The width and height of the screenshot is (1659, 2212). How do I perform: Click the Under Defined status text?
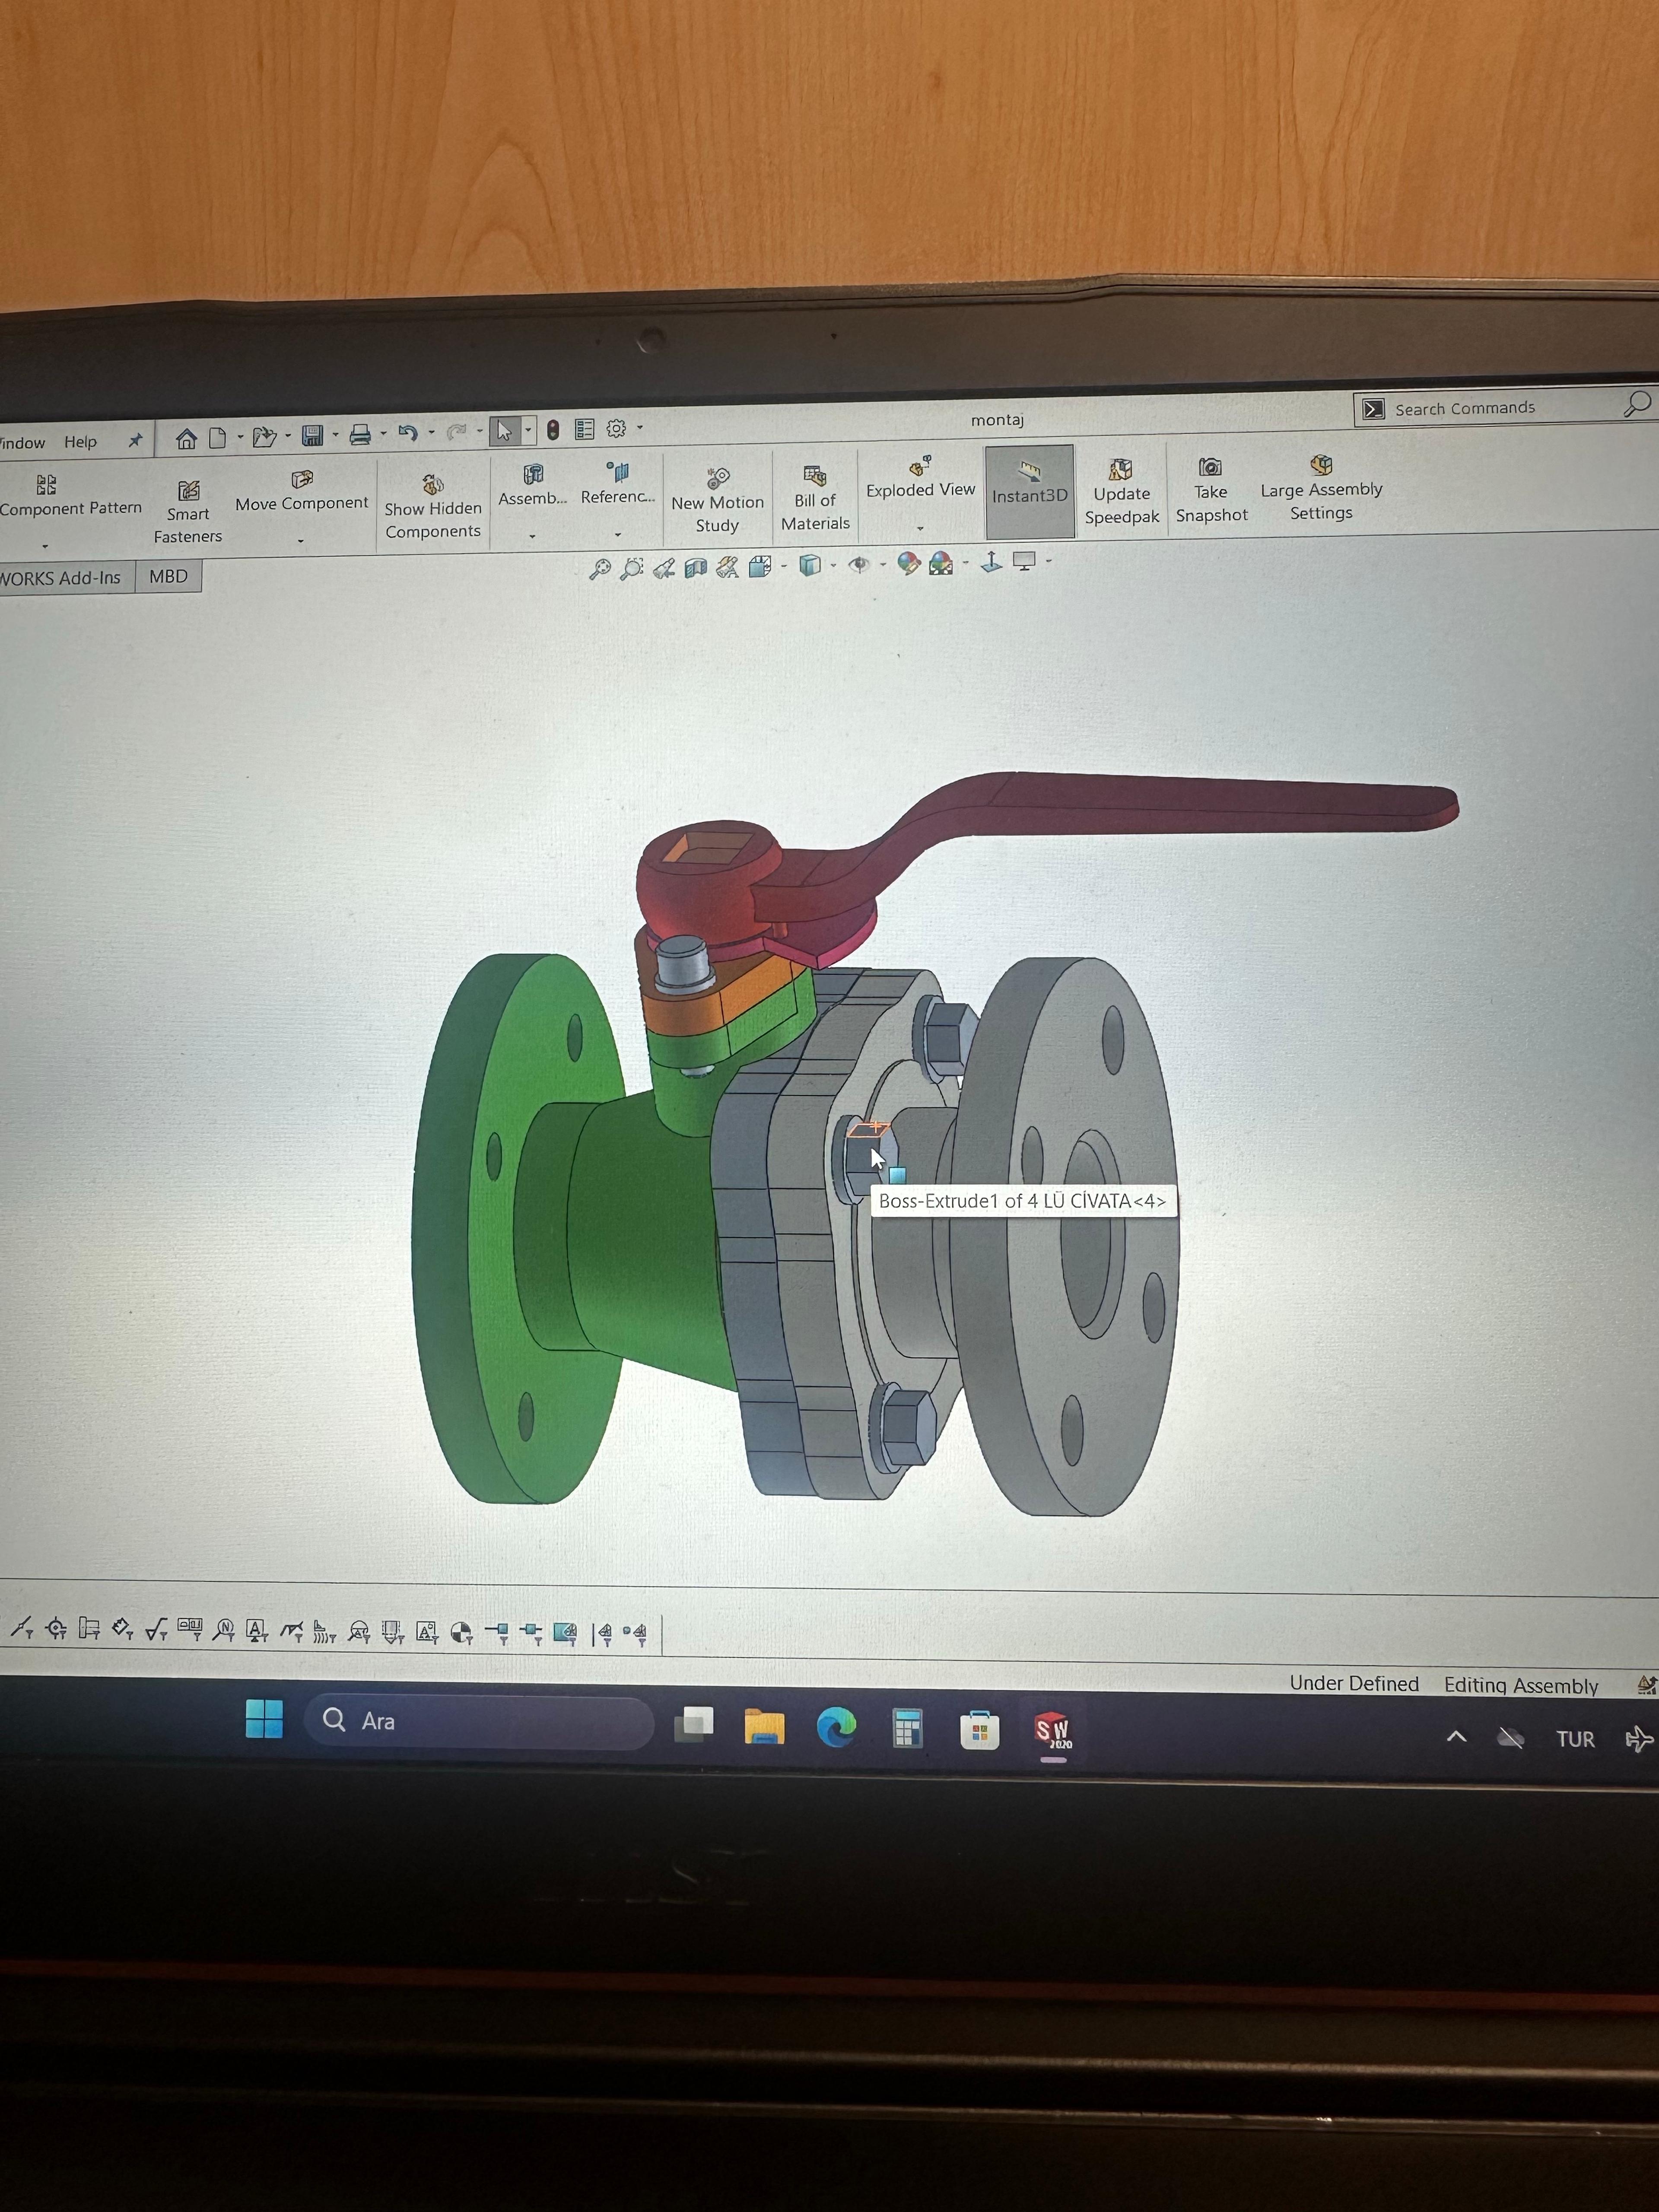pos(1353,1683)
